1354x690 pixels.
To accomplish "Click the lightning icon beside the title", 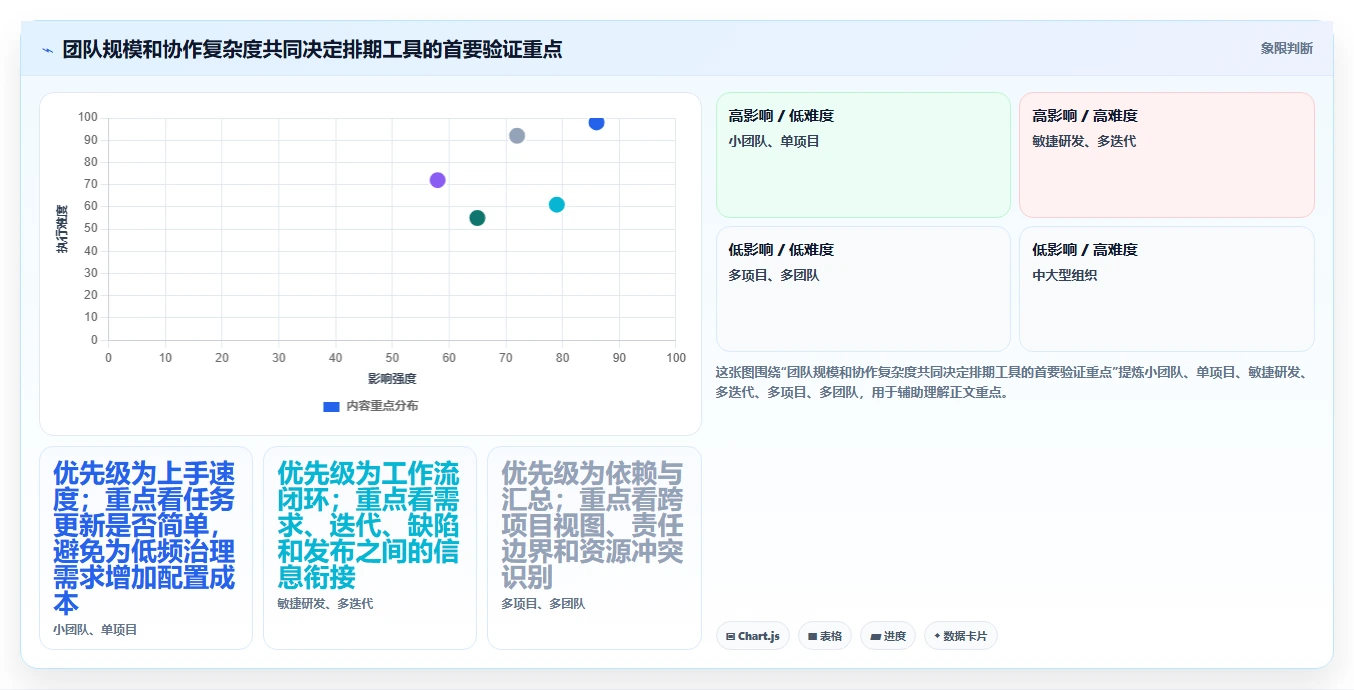I will click(47, 50).
